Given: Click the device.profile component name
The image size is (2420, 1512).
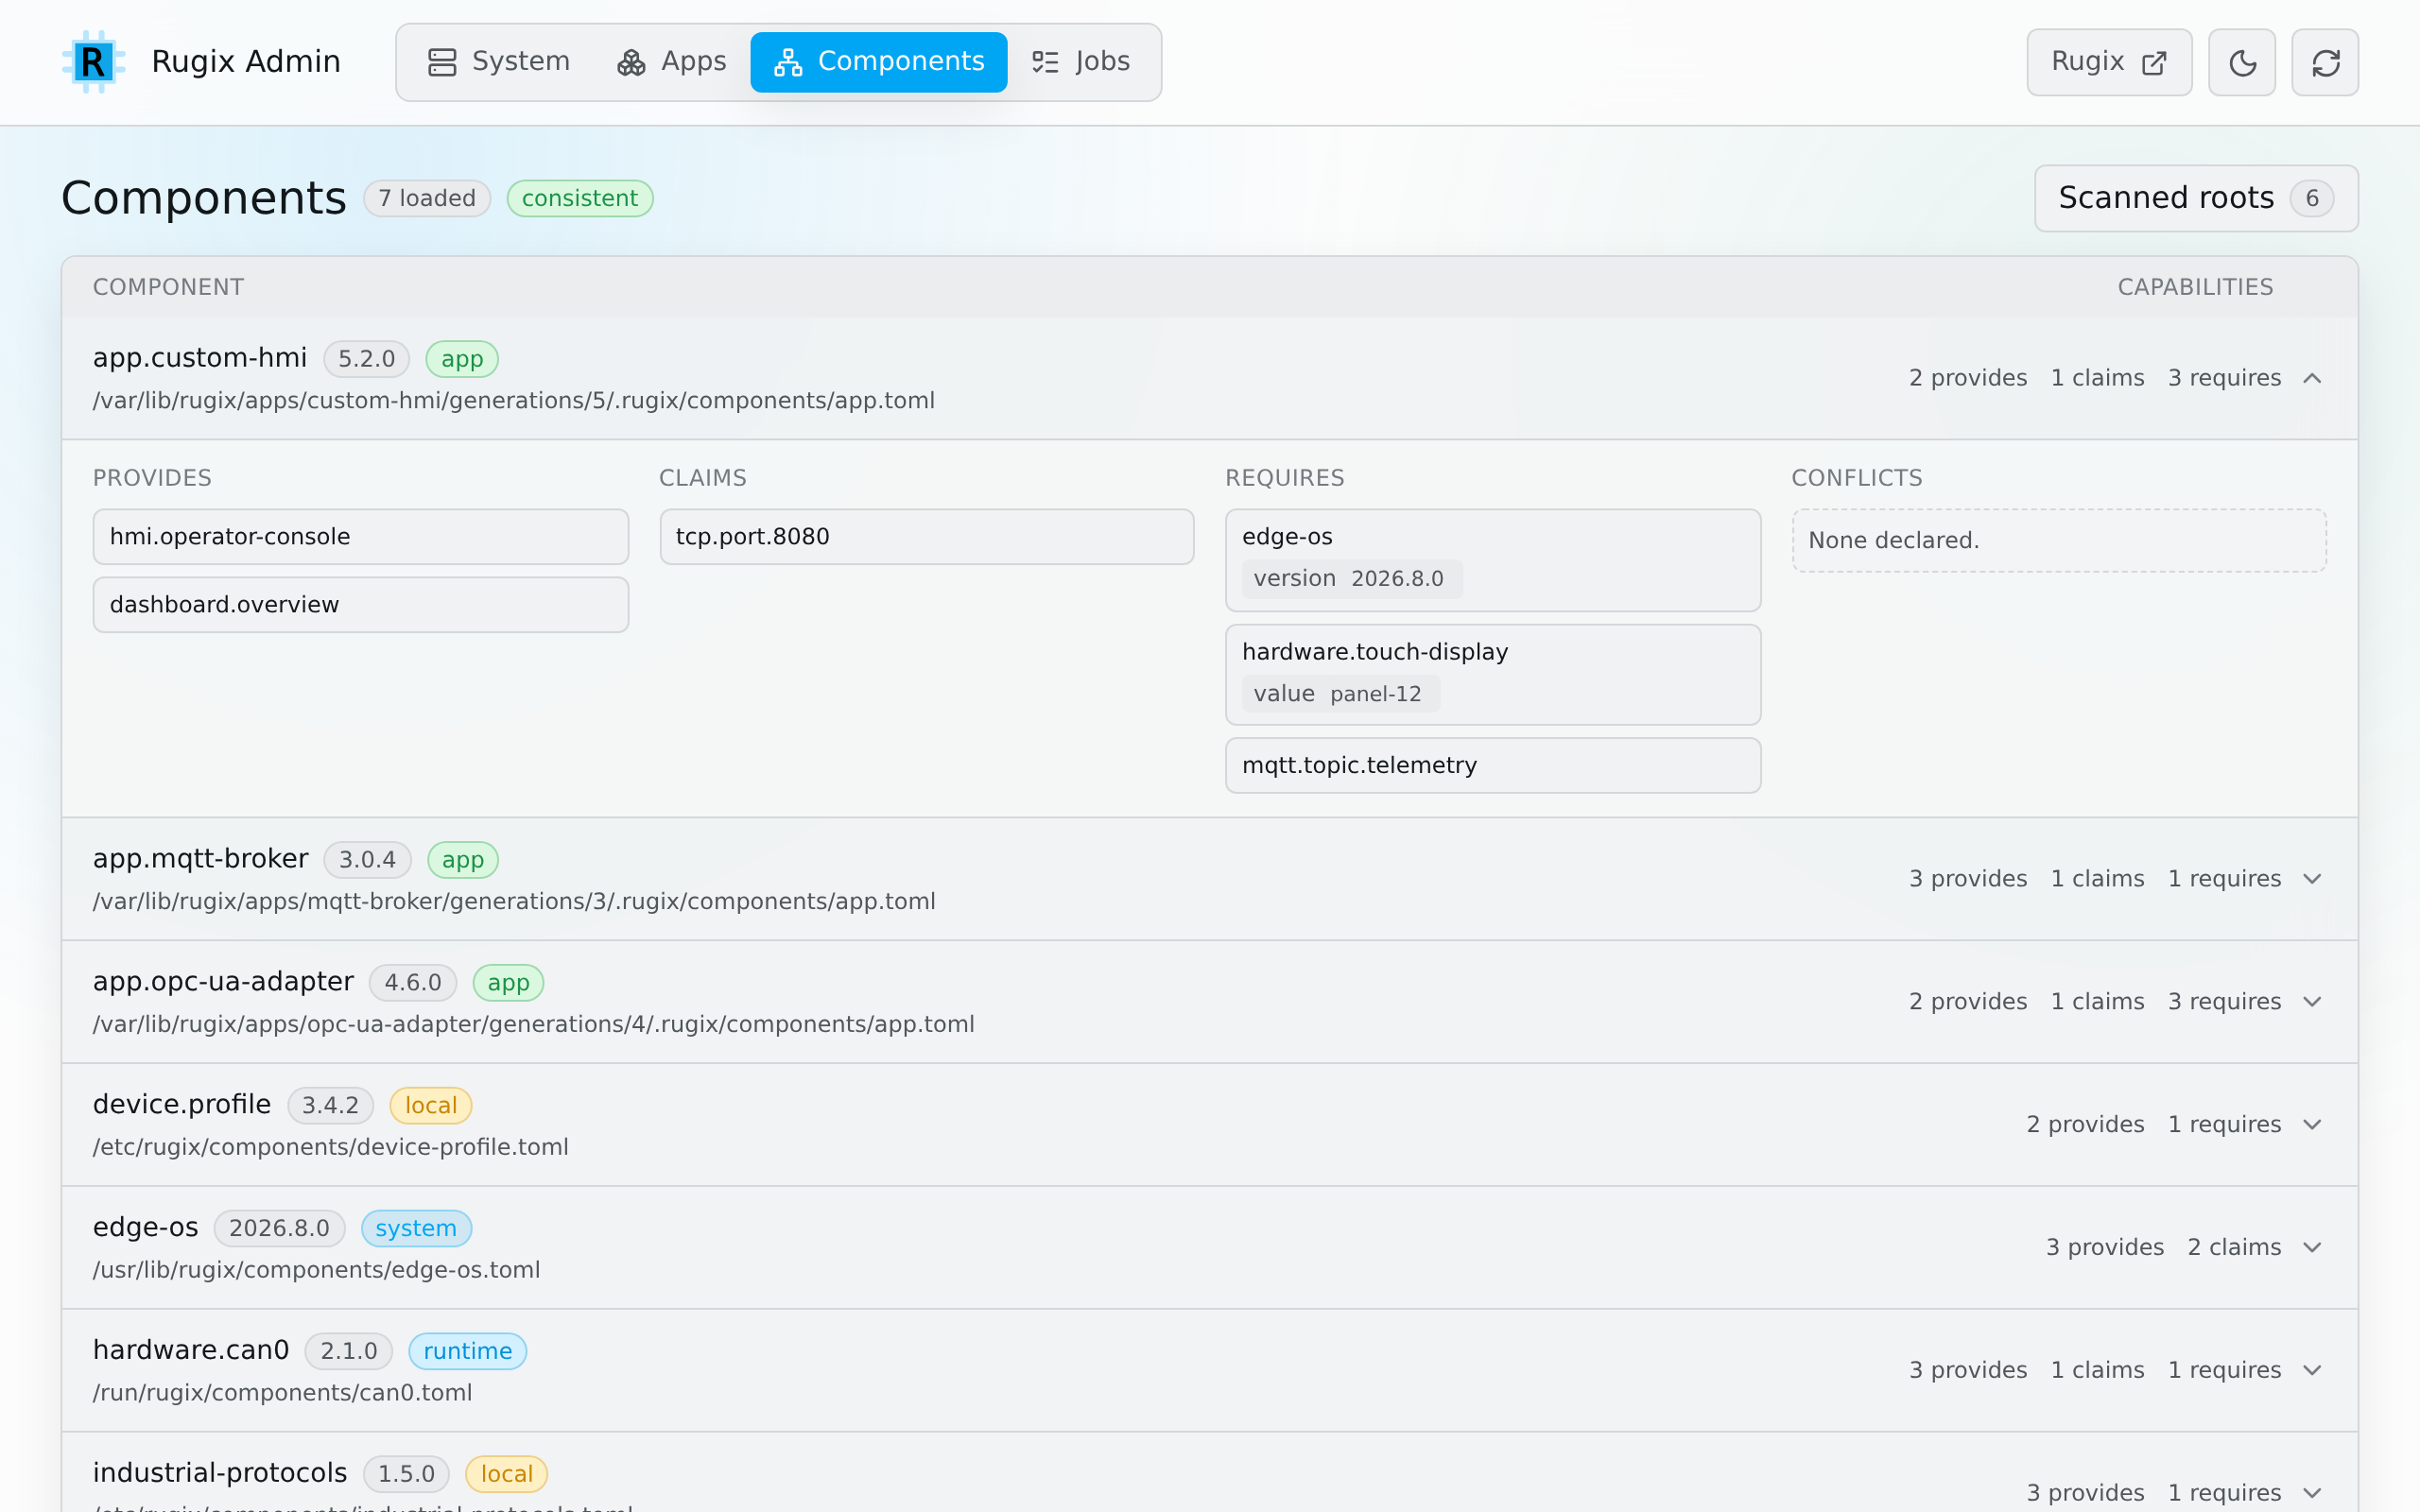Looking at the screenshot, I should point(182,1105).
